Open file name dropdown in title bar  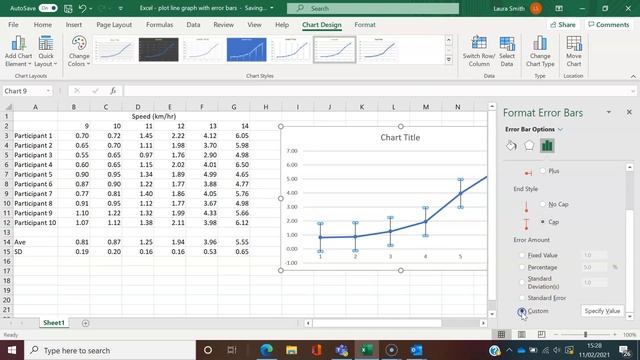click(x=272, y=8)
